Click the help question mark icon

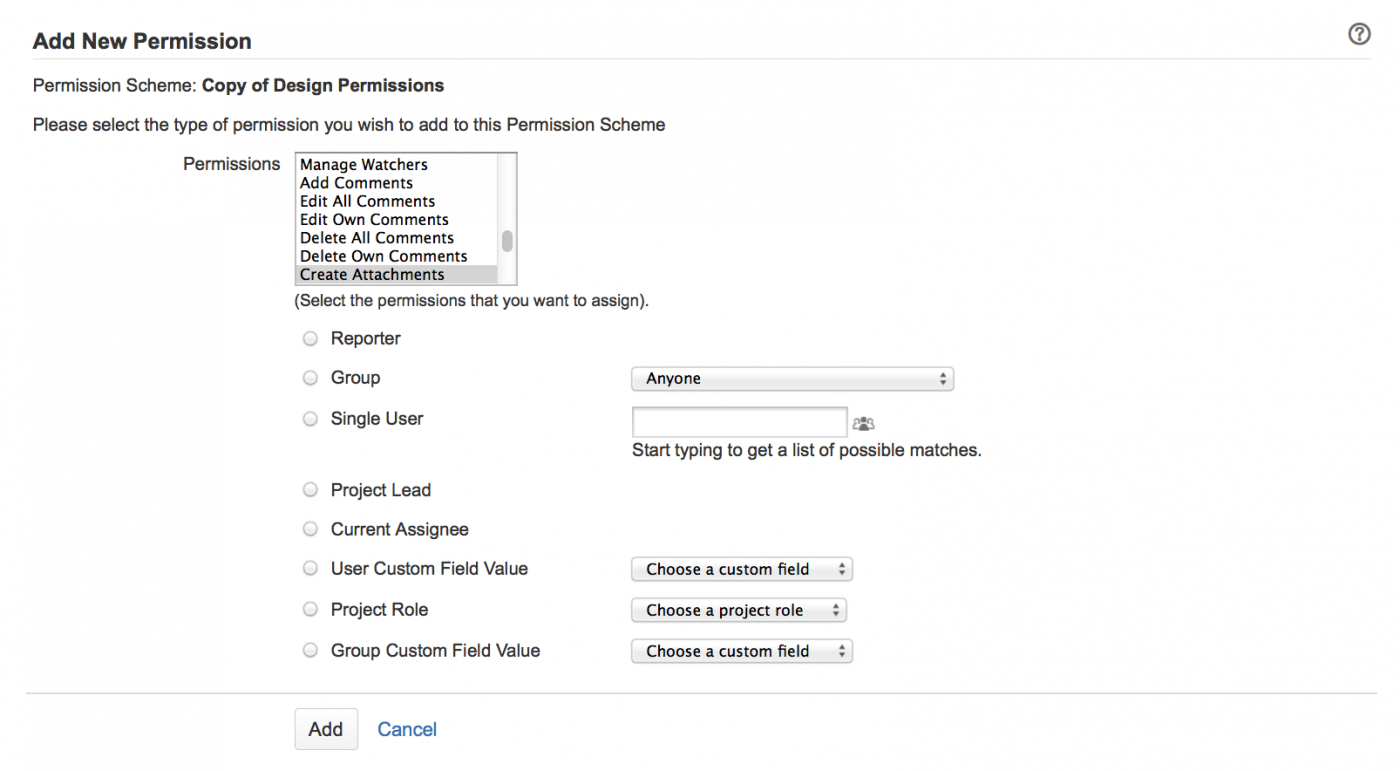pyautogui.click(x=1359, y=35)
